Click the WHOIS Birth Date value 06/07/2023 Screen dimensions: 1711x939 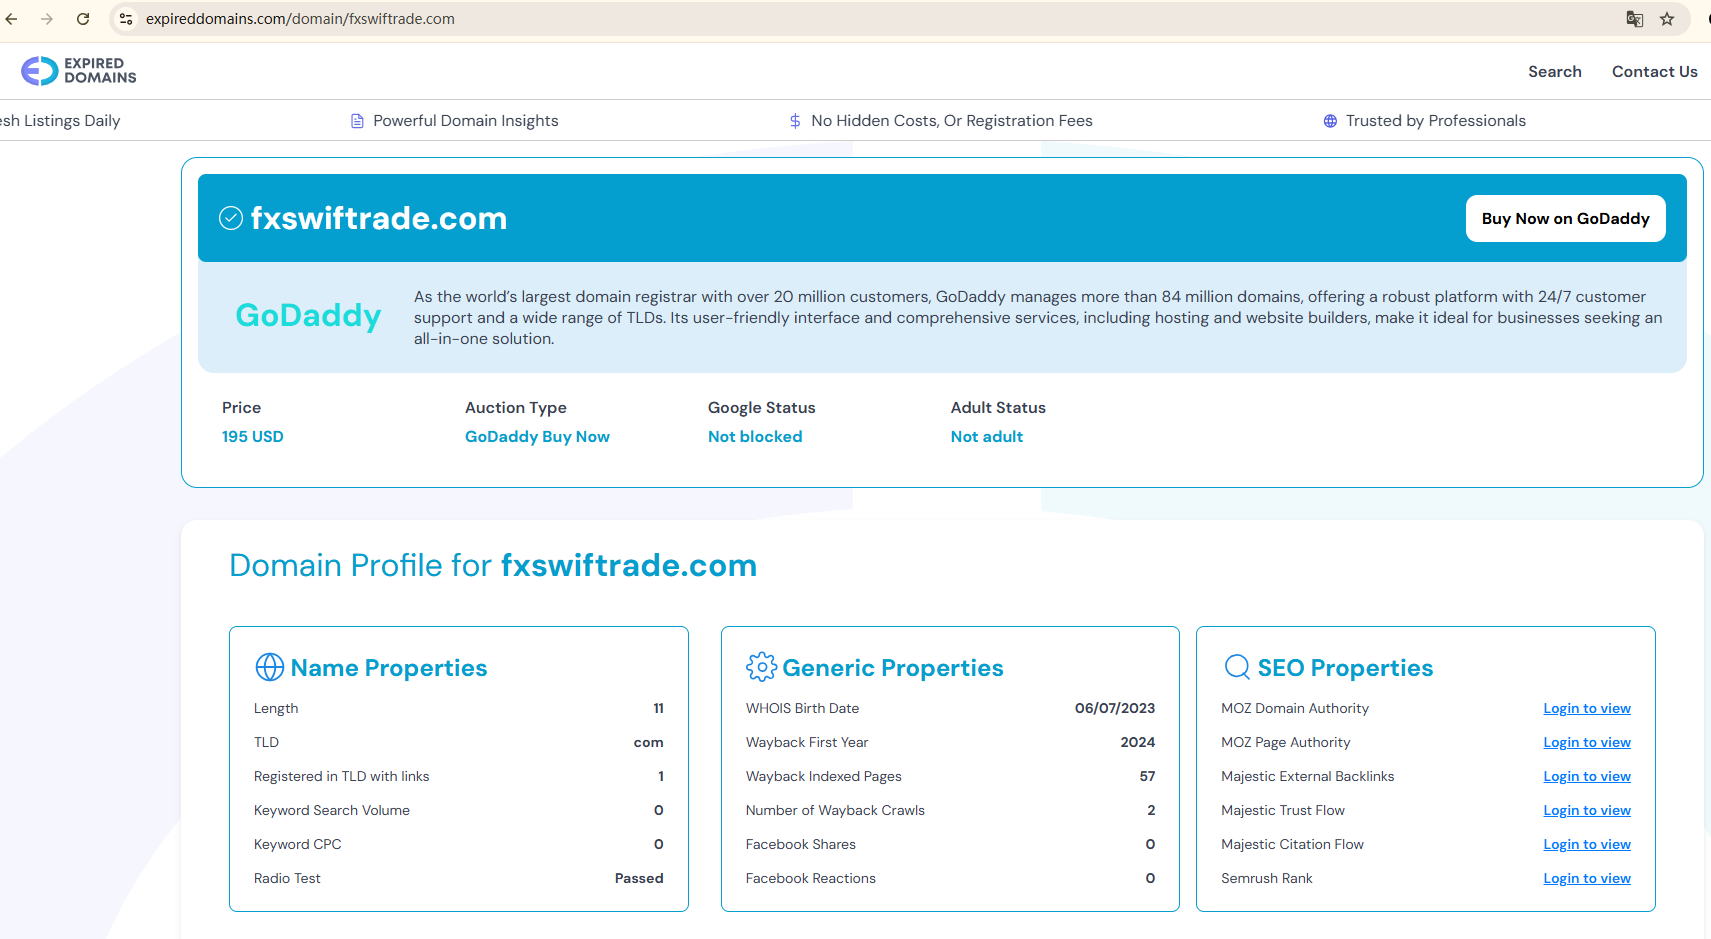coord(1115,709)
